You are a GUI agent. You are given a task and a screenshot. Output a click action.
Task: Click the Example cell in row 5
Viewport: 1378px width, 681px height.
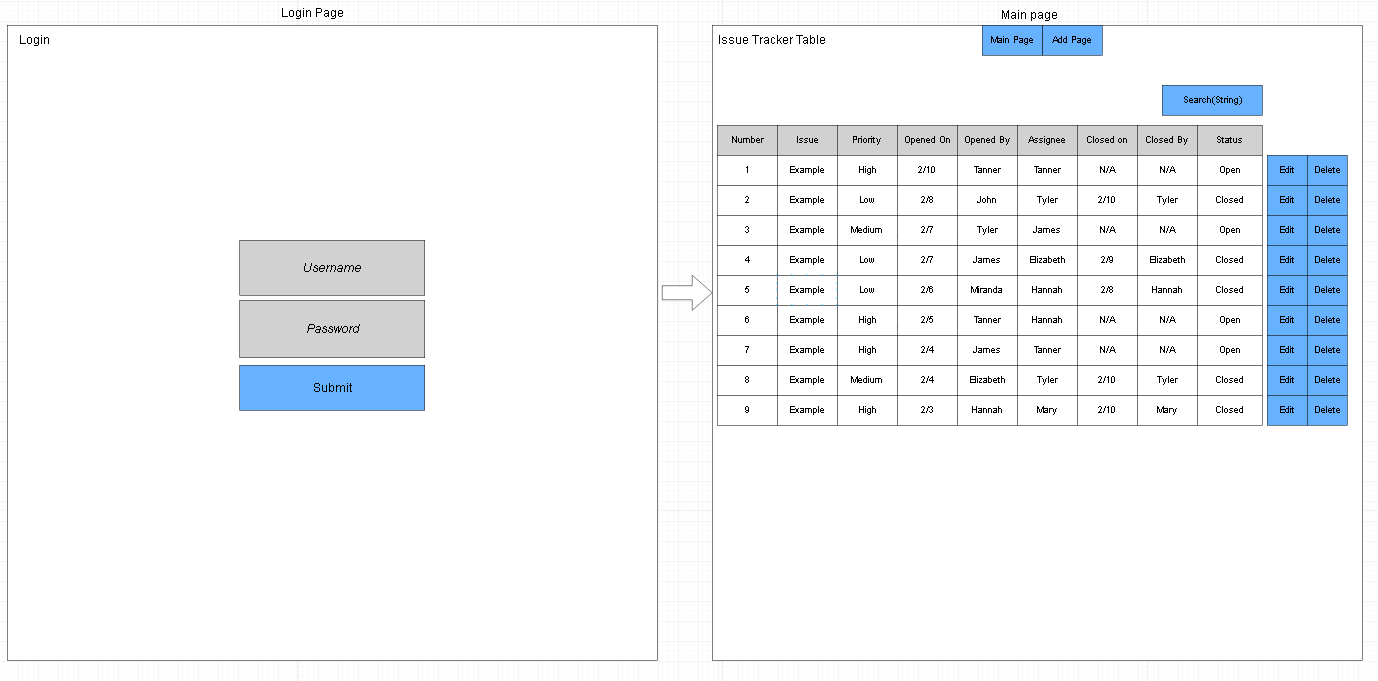pos(807,290)
